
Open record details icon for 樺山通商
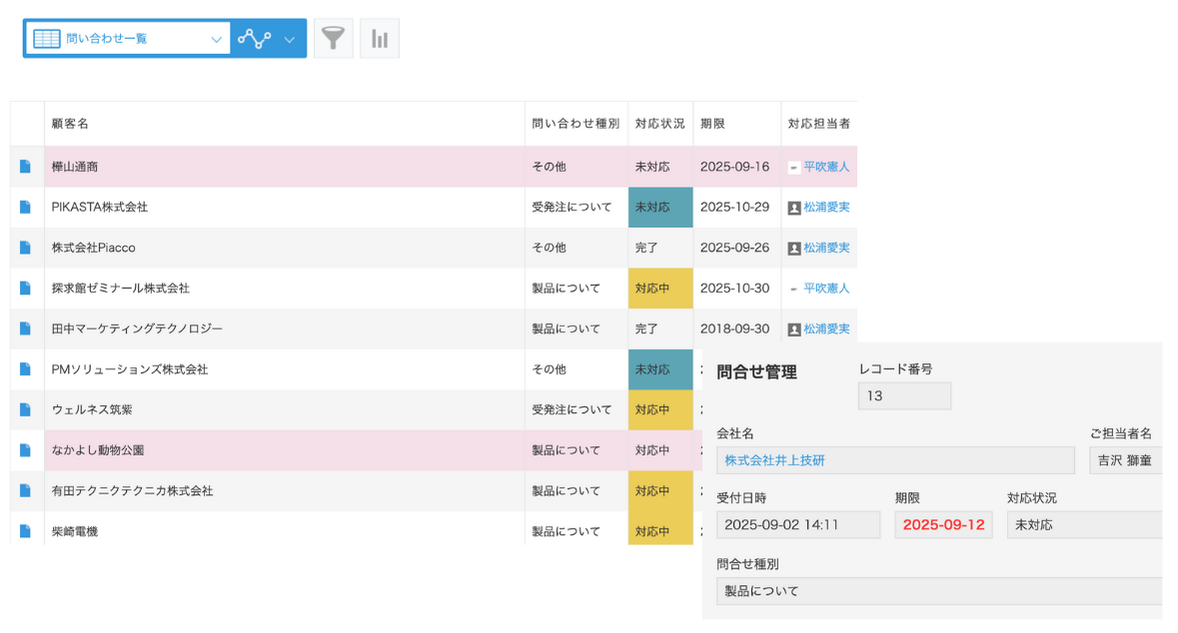26,167
